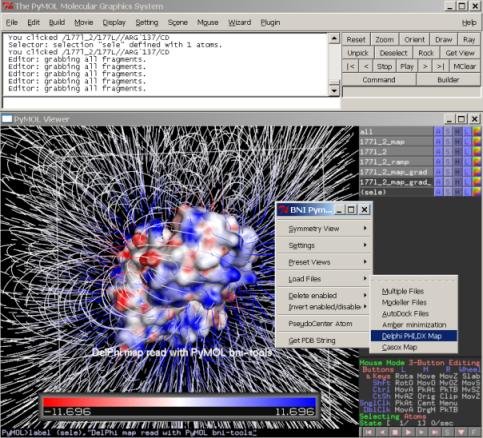Image resolution: width=483 pixels, height=438 pixels.
Task: Expand Settings submenu in BNI window
Action: point(324,245)
